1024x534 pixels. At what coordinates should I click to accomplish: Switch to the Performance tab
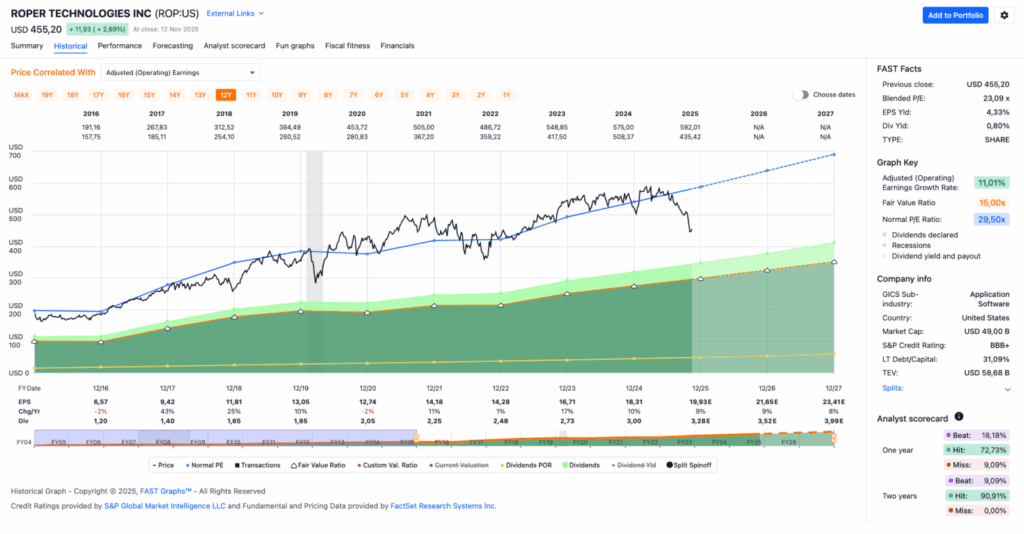[119, 46]
